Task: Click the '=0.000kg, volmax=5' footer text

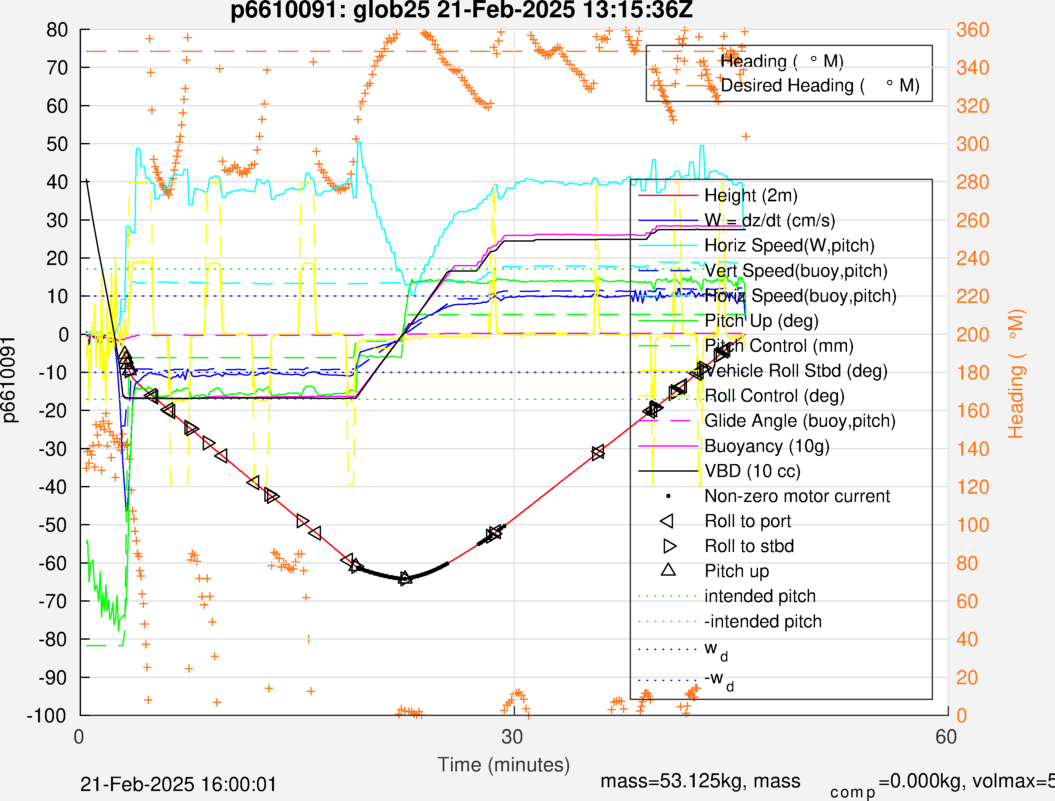Action: (x=967, y=781)
